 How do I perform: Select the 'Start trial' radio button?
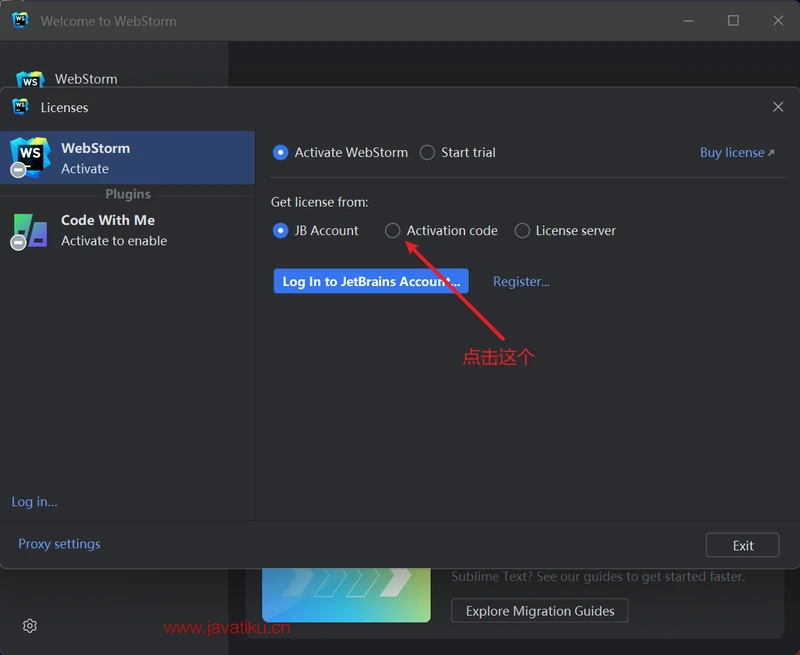coord(427,152)
